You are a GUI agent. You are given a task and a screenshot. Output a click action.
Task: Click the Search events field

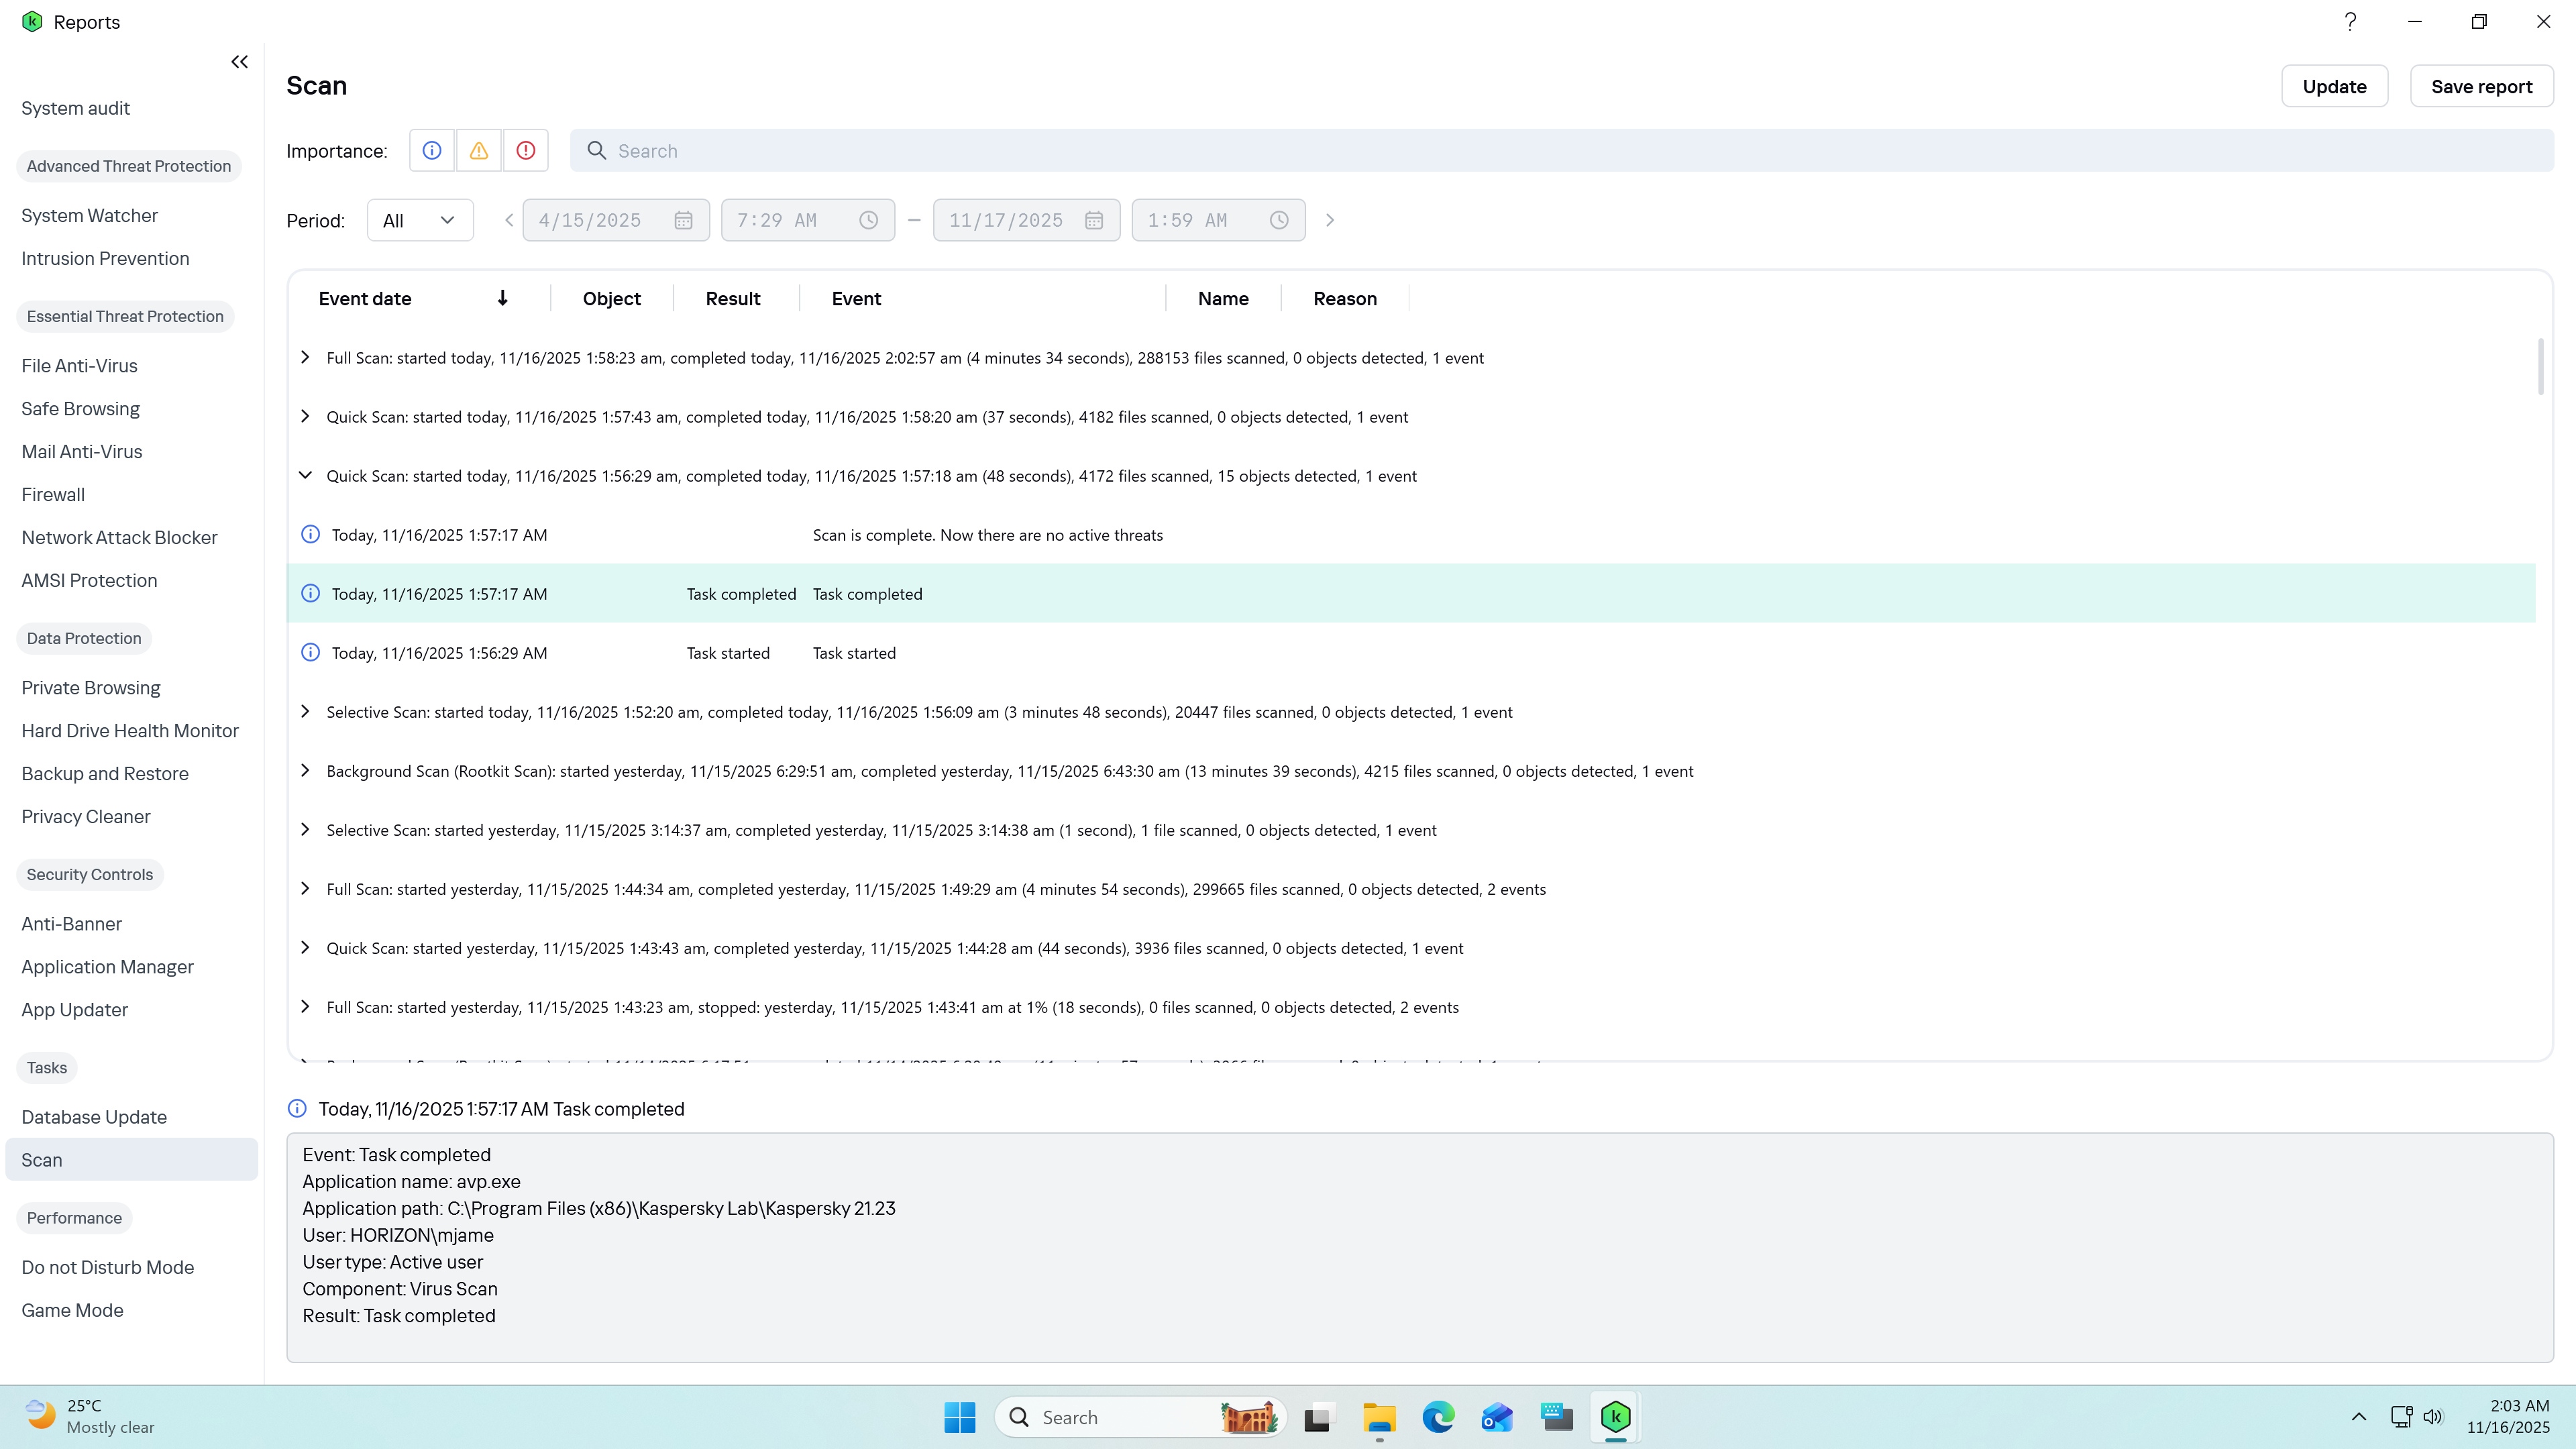tap(1561, 150)
